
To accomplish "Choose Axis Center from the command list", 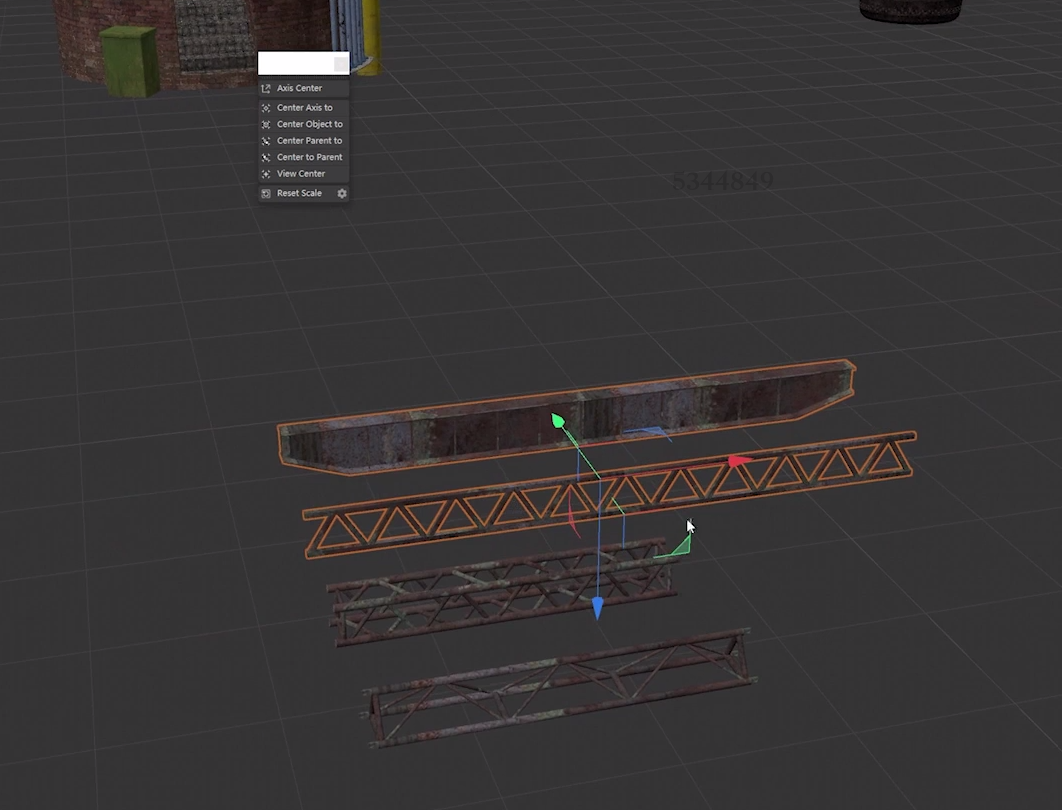I will pos(303,88).
